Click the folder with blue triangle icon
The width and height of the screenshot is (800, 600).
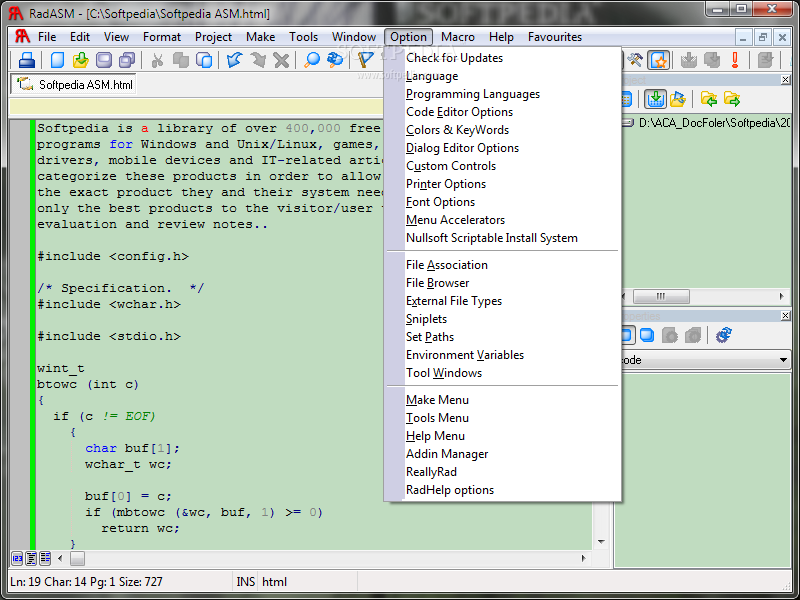click(x=678, y=99)
